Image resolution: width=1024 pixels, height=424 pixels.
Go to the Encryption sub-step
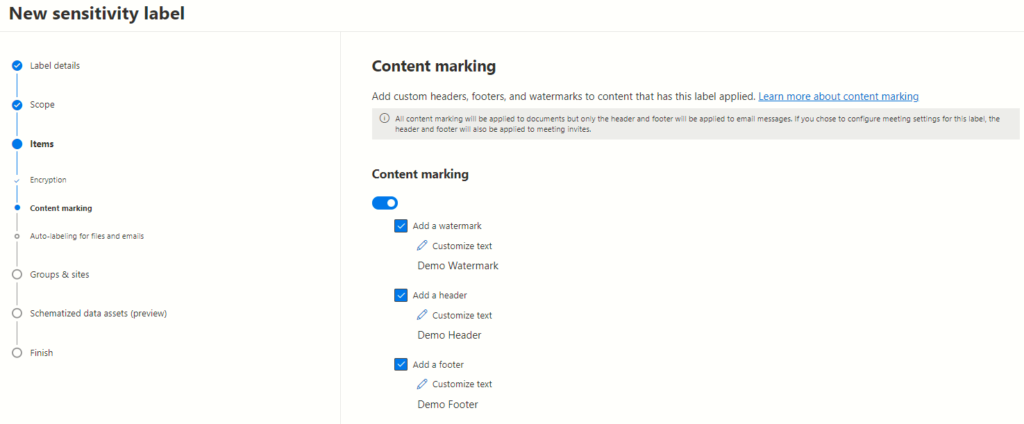[x=48, y=180]
